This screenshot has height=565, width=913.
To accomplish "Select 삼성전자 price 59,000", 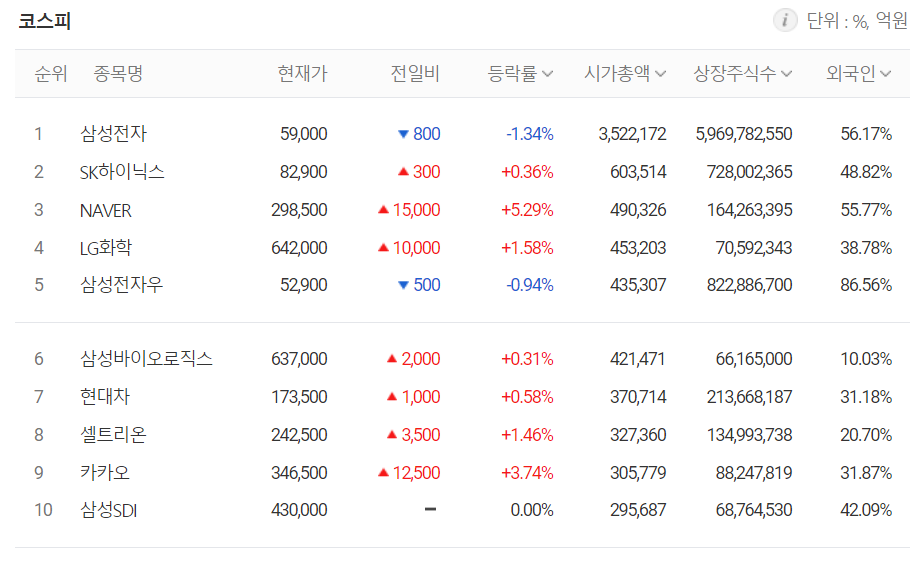I will click(x=303, y=134).
